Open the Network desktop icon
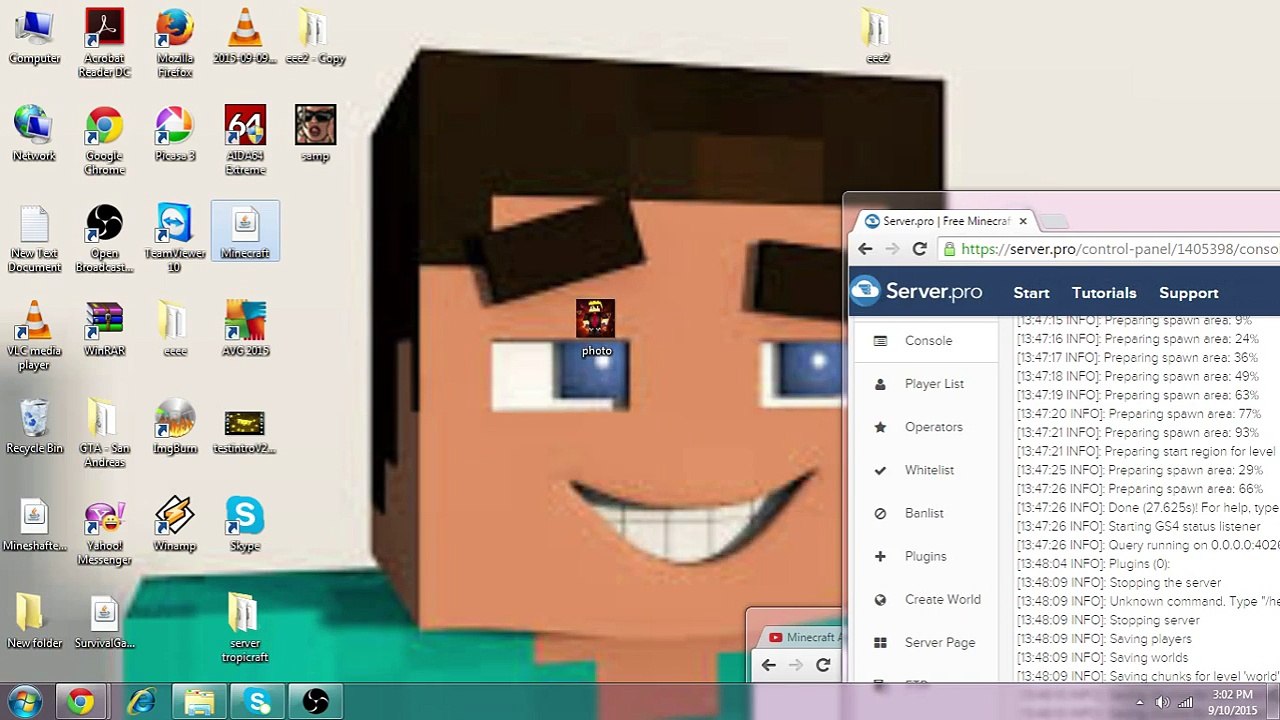The width and height of the screenshot is (1280, 720). pos(34,133)
